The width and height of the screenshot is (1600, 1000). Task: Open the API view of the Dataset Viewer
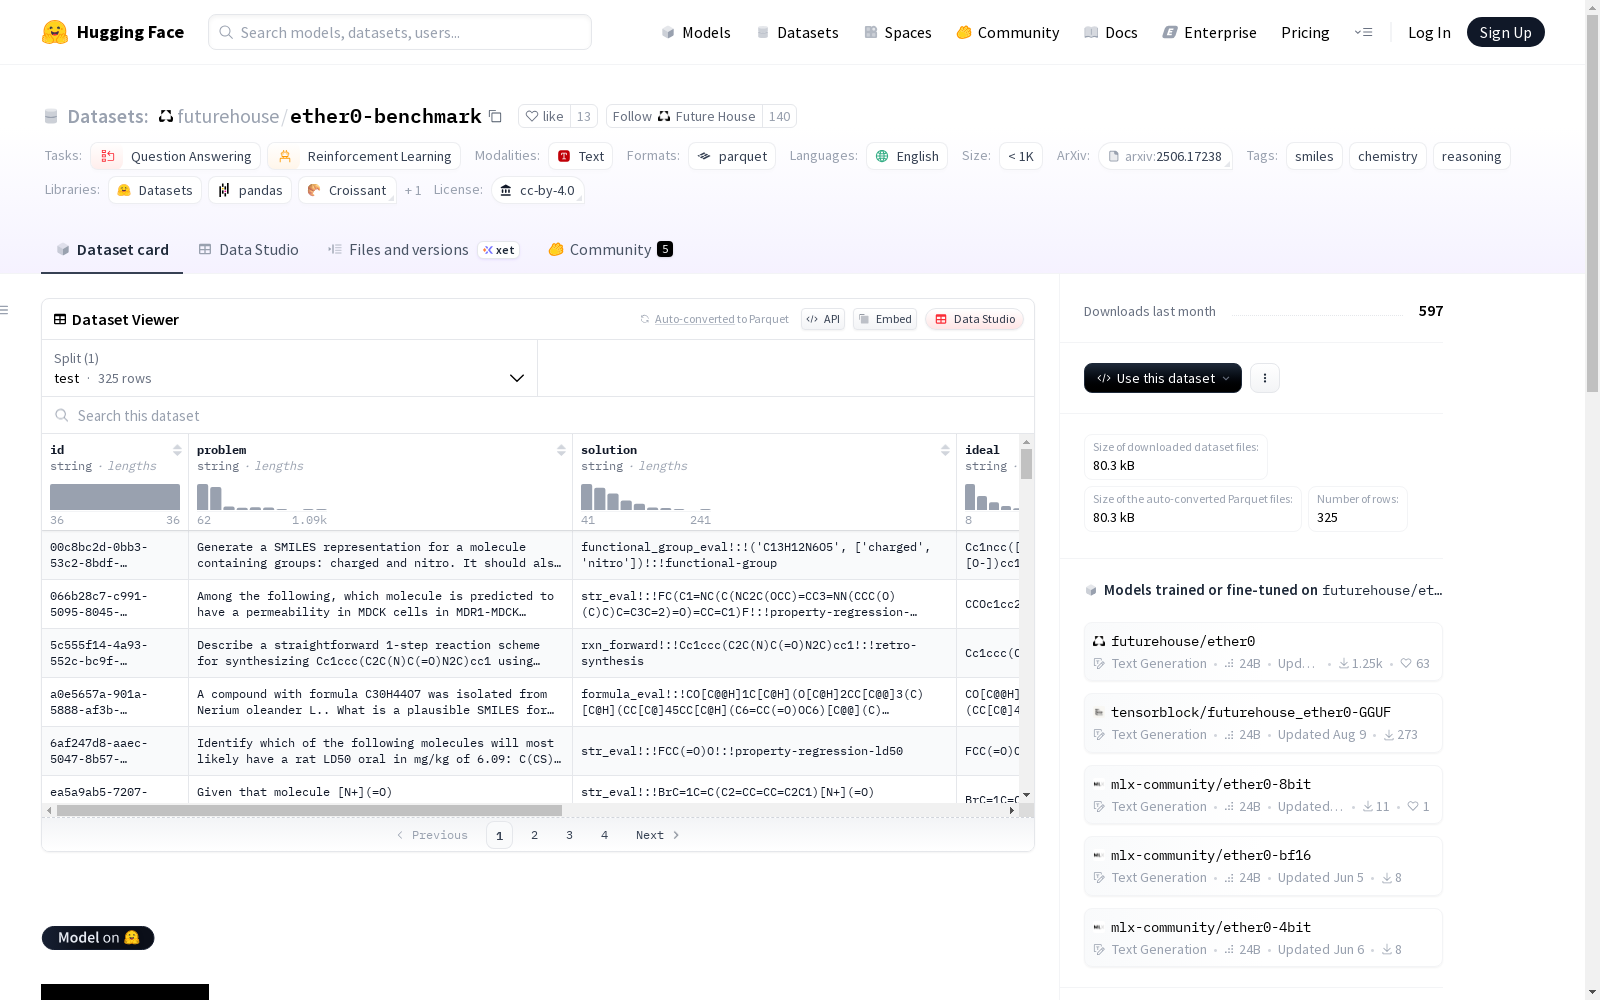(822, 319)
